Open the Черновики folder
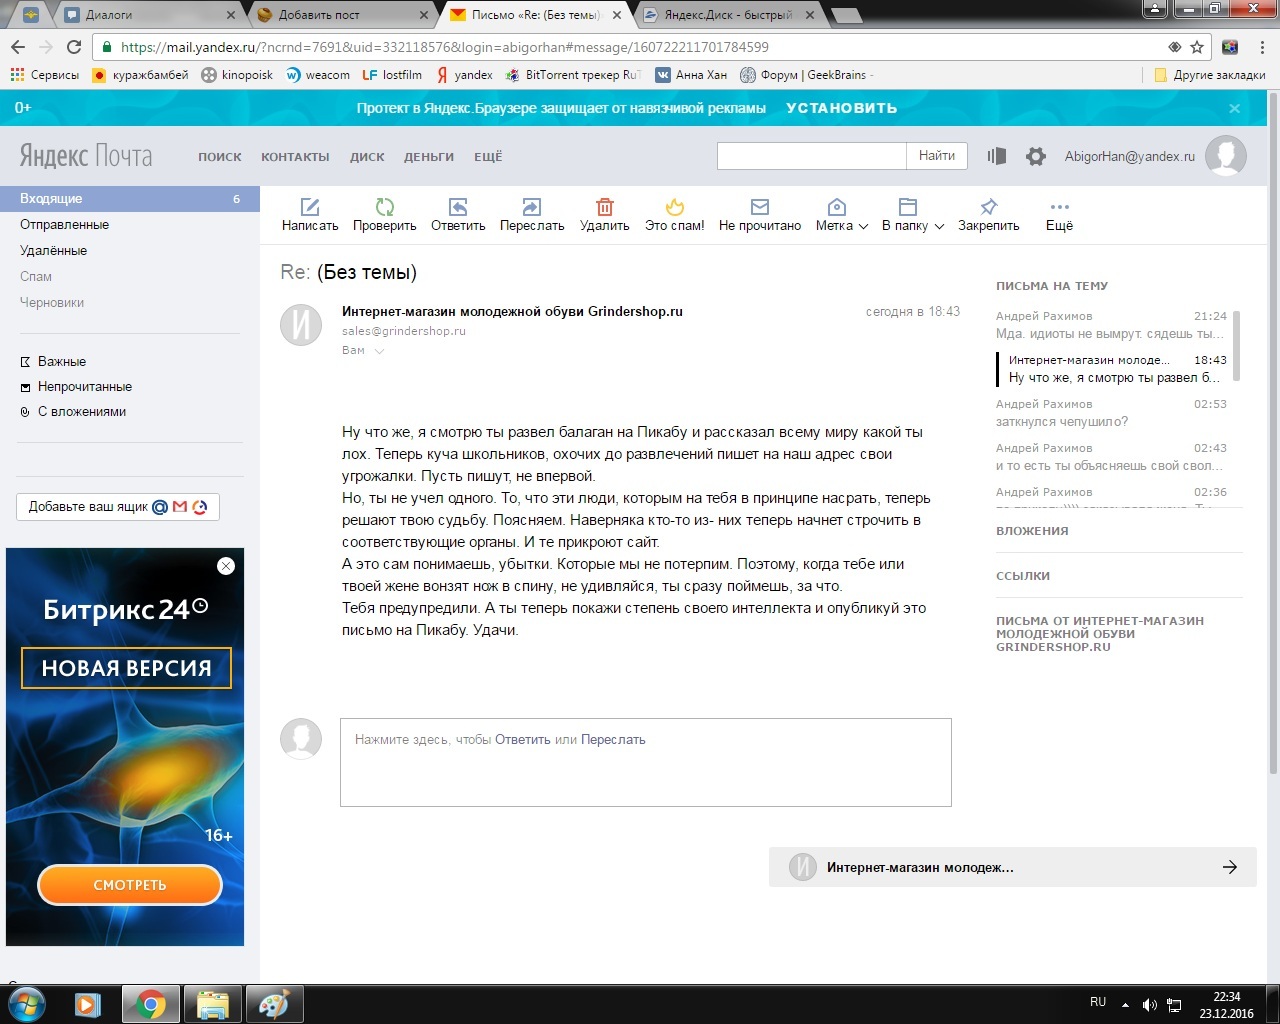1280x1024 pixels. pos(52,303)
